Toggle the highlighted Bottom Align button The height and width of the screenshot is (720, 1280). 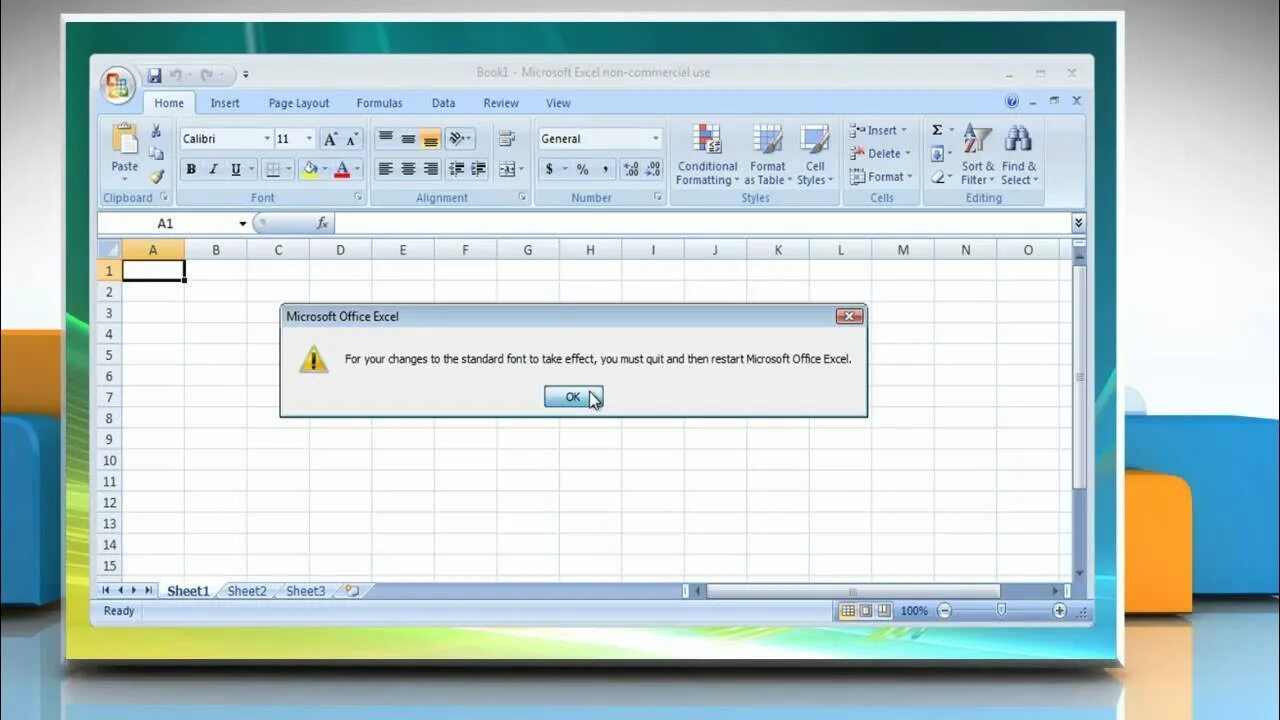[x=430, y=138]
